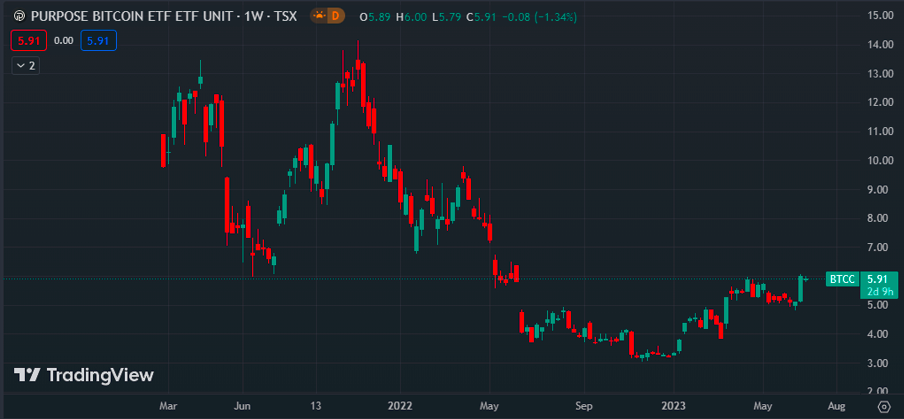Click the PURPOSE BITCOIN ETF ETF UNIT title
The width and height of the screenshot is (904, 419).
pyautogui.click(x=130, y=16)
